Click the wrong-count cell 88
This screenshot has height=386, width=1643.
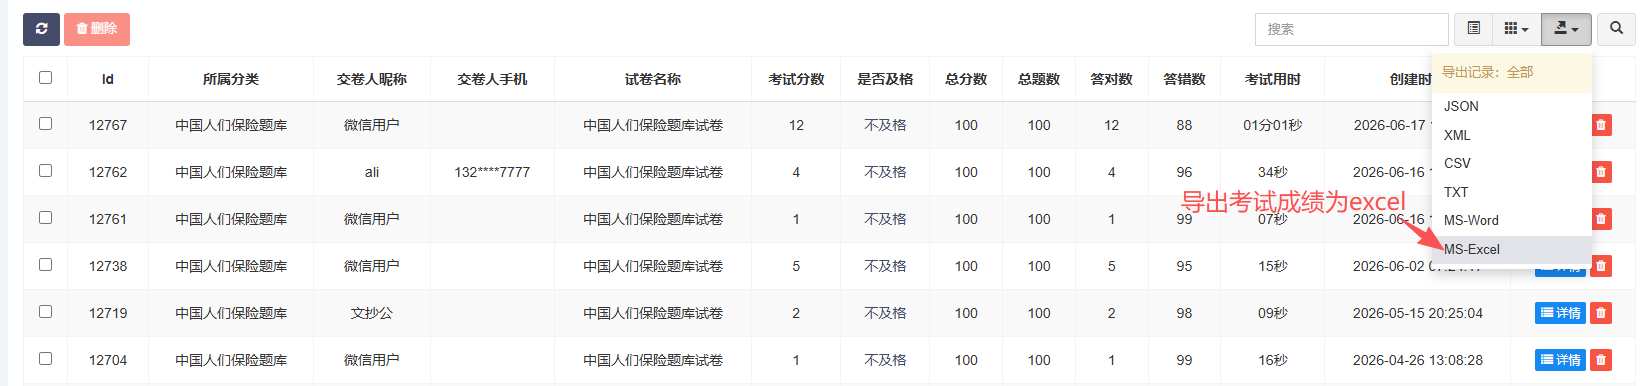point(1184,125)
